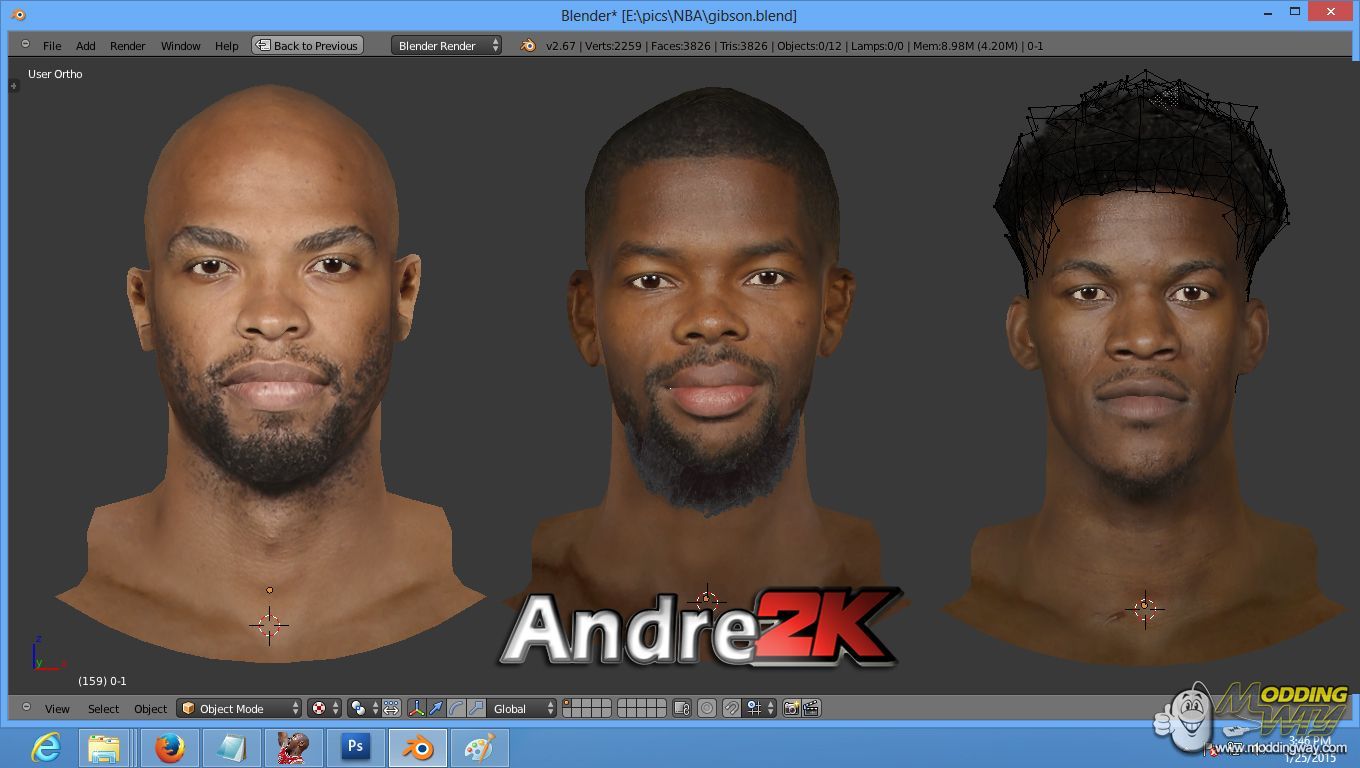Open Photoshop from the taskbar

tap(354, 747)
